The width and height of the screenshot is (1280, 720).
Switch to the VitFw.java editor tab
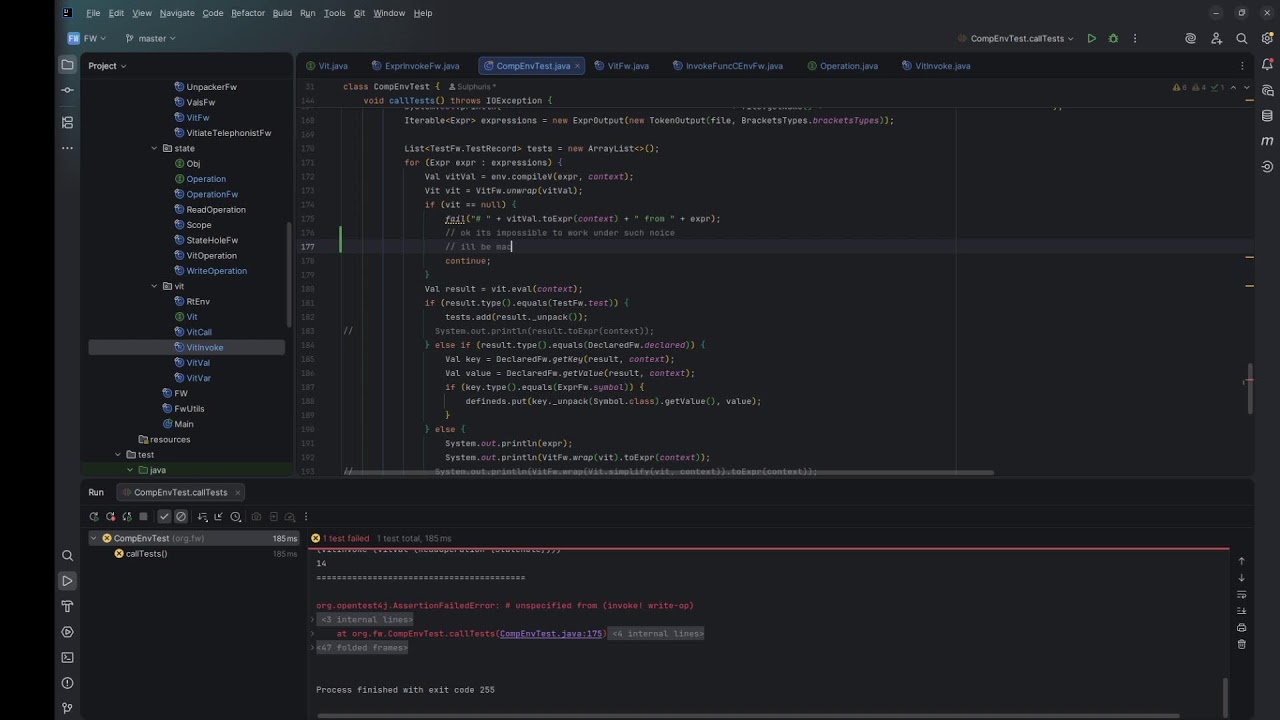coord(620,66)
